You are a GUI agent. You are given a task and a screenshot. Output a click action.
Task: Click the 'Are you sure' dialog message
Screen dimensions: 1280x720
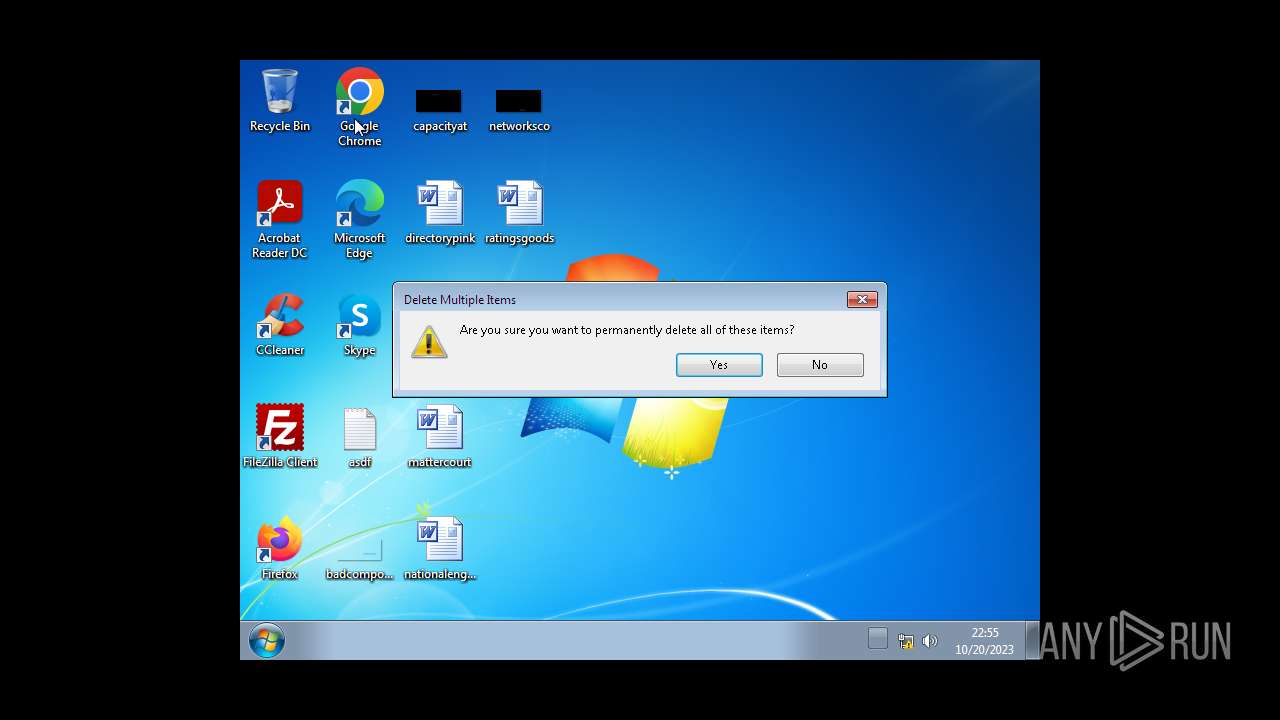click(627, 330)
